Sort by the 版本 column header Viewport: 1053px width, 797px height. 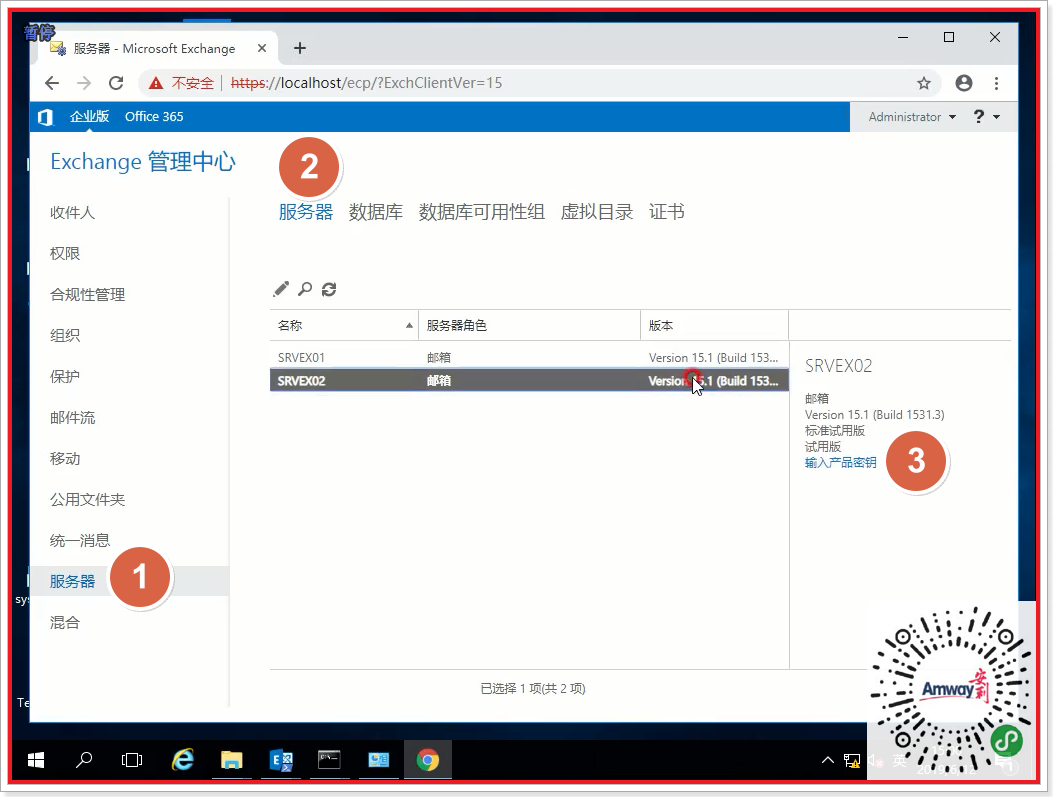coord(715,326)
